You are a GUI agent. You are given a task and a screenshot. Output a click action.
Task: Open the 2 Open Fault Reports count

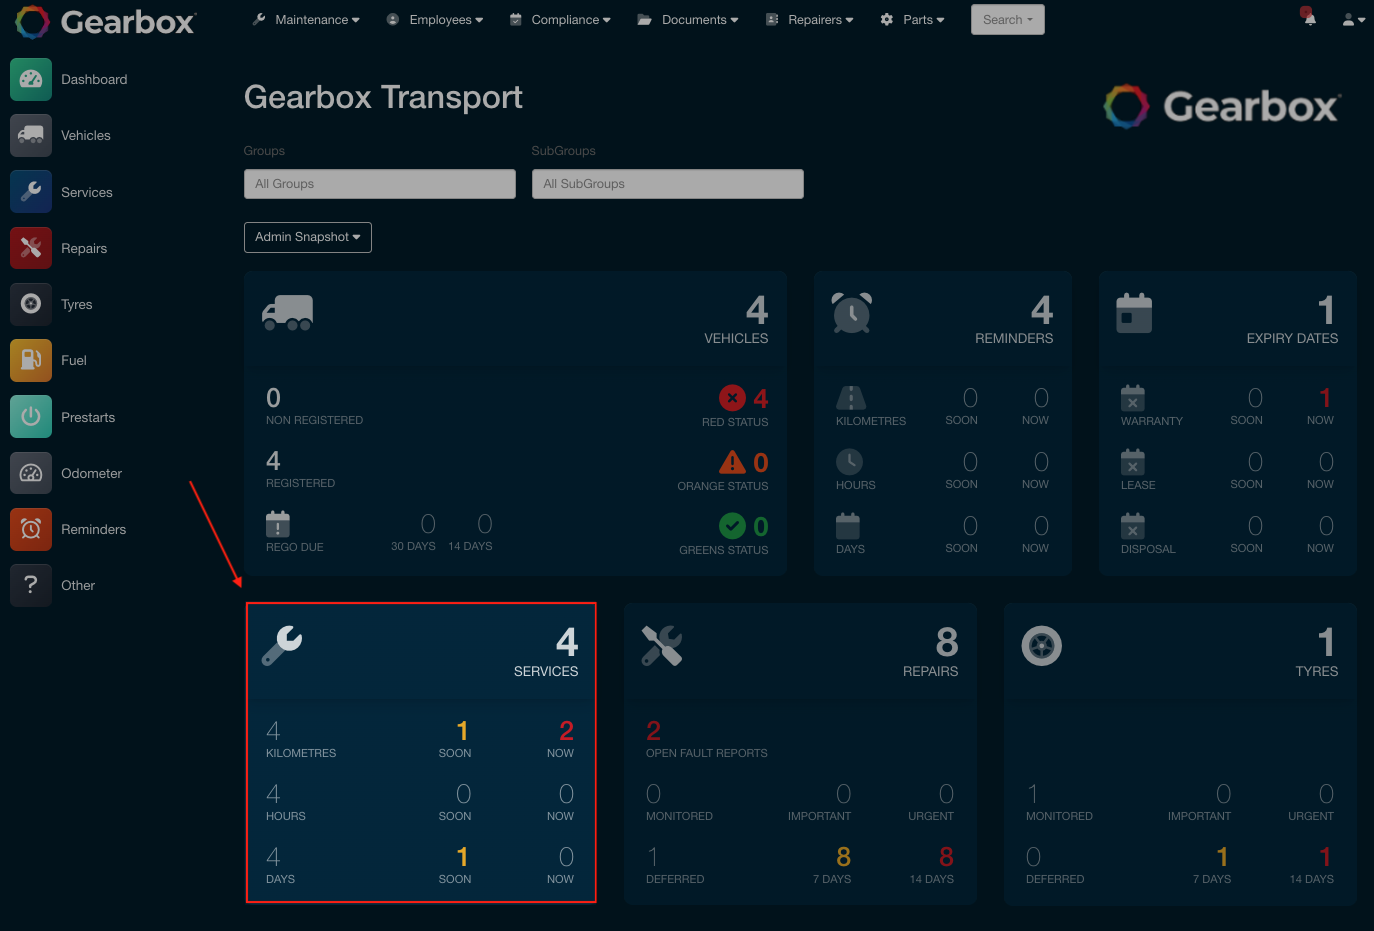pyautogui.click(x=654, y=731)
